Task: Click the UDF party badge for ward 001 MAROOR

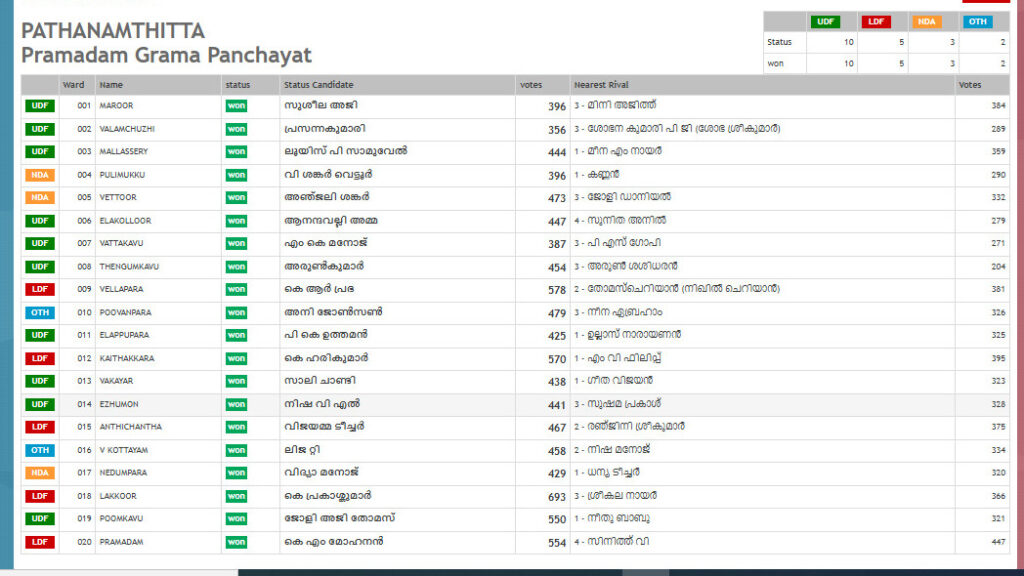Action: tap(40, 106)
